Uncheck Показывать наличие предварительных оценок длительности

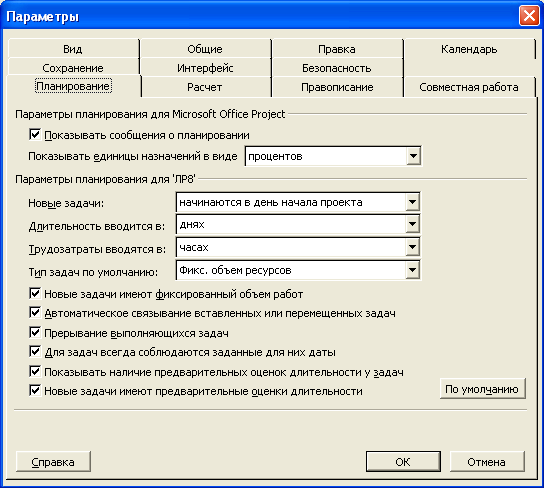(x=35, y=371)
